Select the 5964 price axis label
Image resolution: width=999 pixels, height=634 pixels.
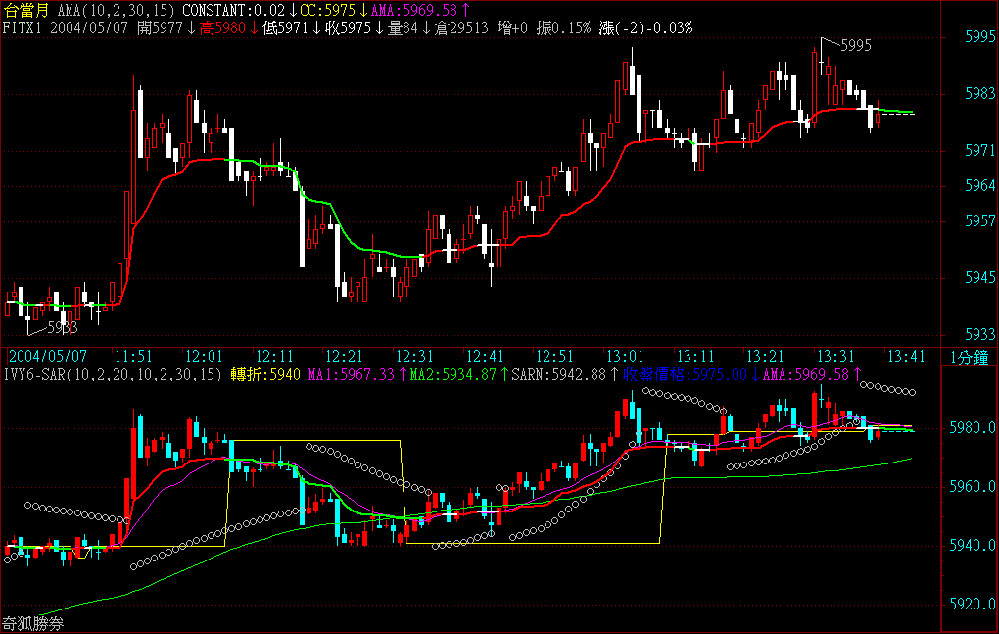[x=980, y=185]
